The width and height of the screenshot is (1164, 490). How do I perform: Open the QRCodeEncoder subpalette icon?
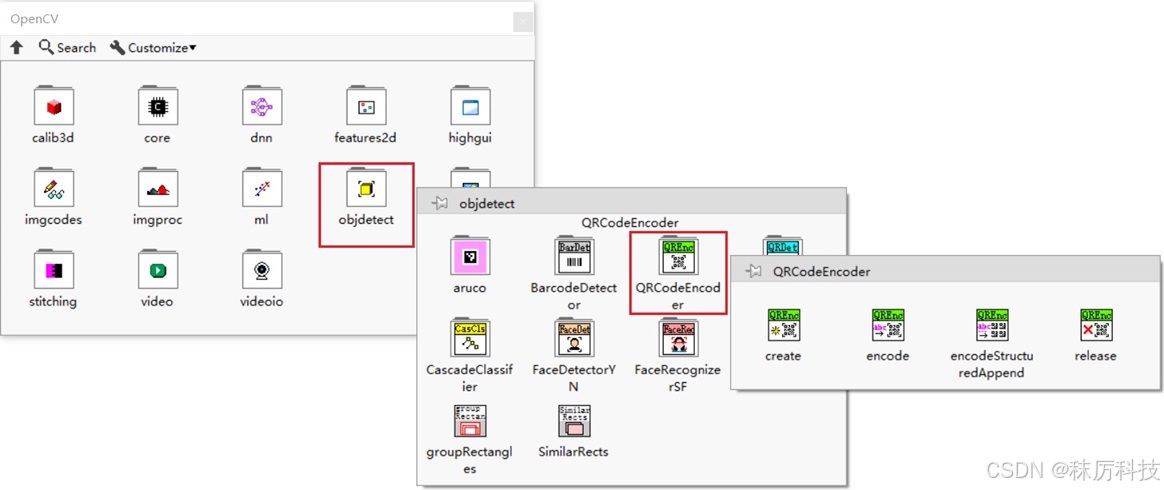[678, 257]
